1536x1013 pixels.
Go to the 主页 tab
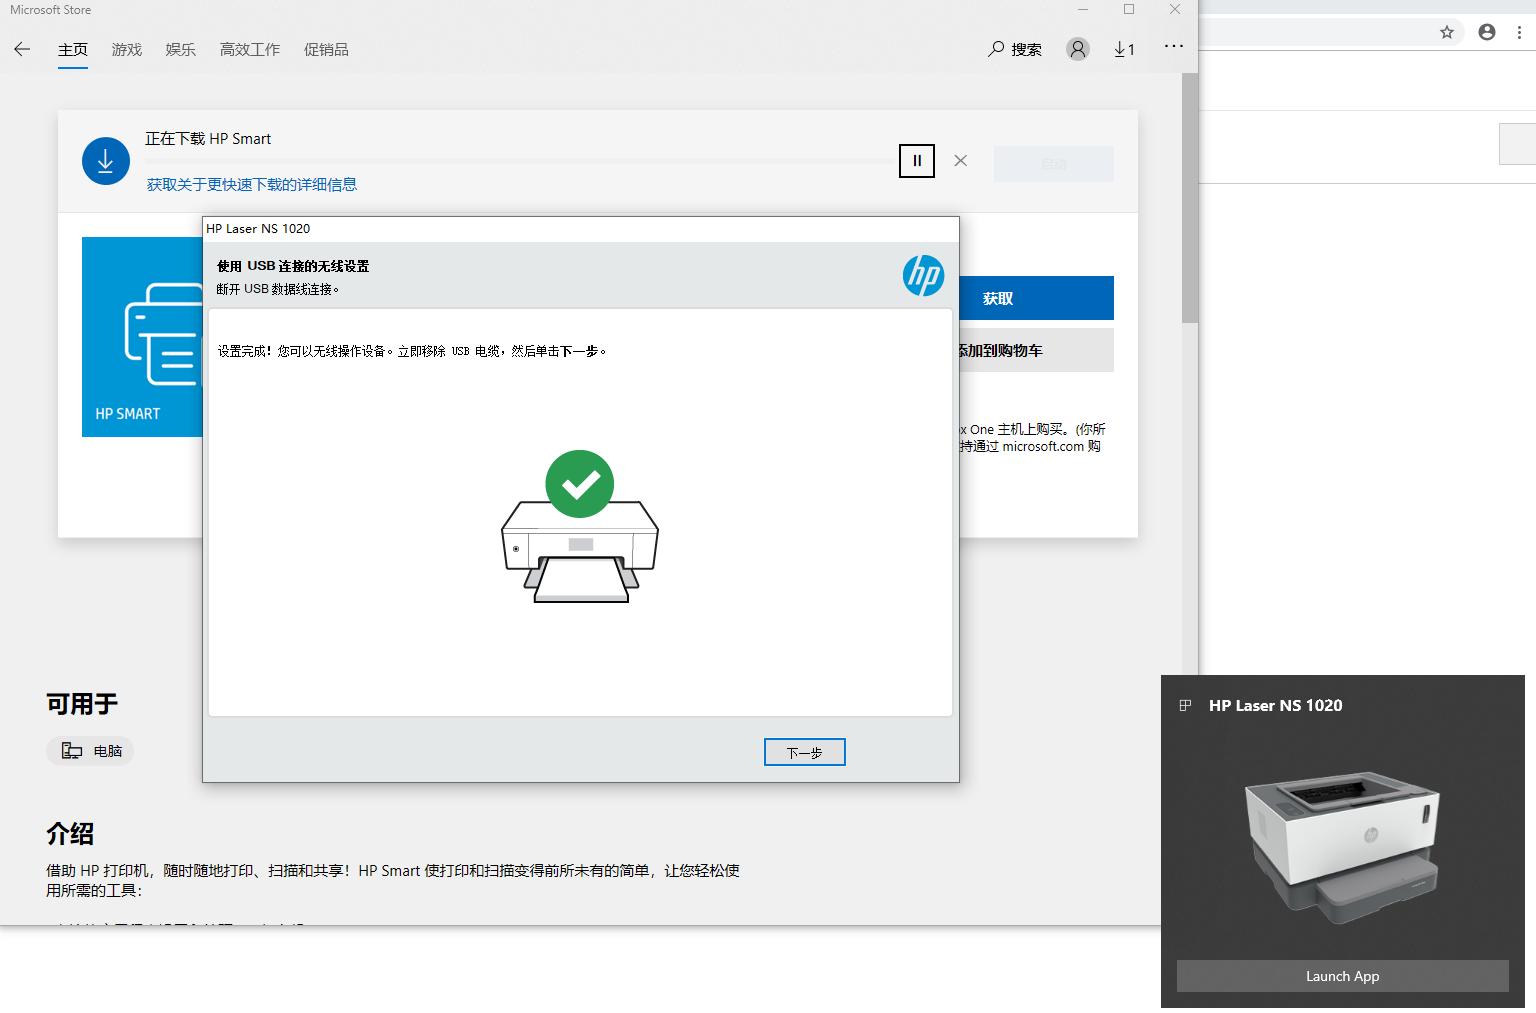pos(72,49)
